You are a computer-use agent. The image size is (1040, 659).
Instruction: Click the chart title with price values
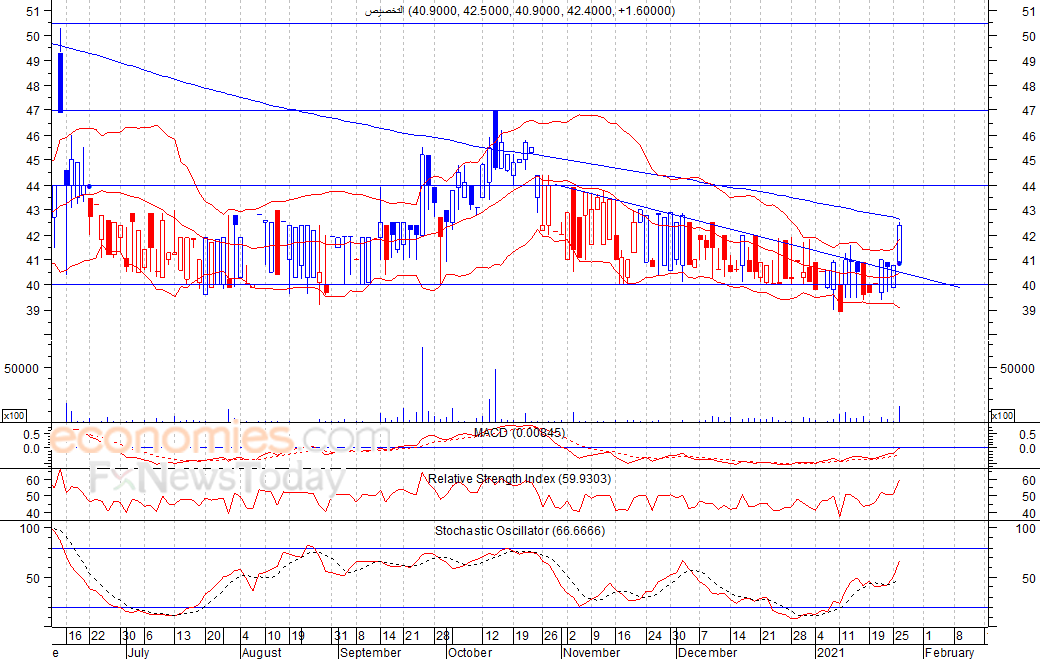pos(517,11)
